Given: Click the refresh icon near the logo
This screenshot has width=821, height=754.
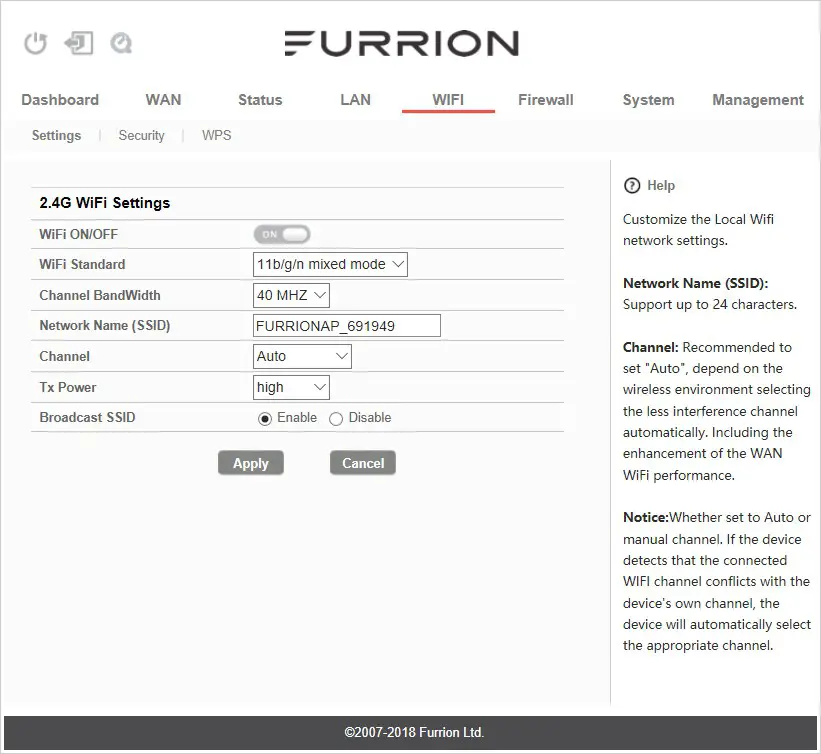Looking at the screenshot, I should (122, 43).
